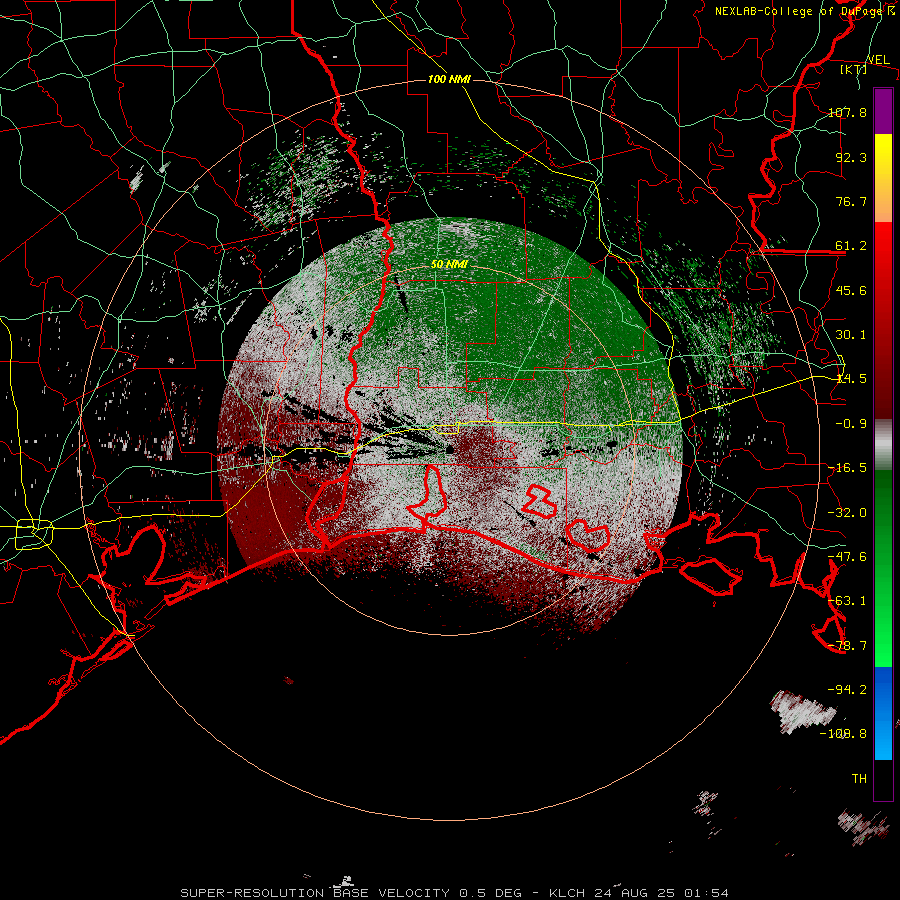Click the -47.6 velocity scale value
Viewport: 900px width, 900px height.
[x=847, y=557]
